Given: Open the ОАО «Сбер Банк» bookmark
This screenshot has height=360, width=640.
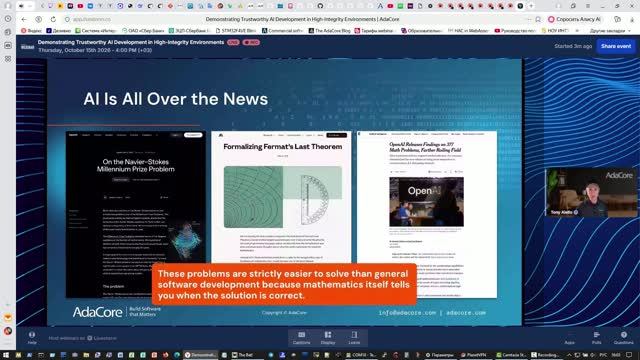Looking at the screenshot, I should click(142, 31).
